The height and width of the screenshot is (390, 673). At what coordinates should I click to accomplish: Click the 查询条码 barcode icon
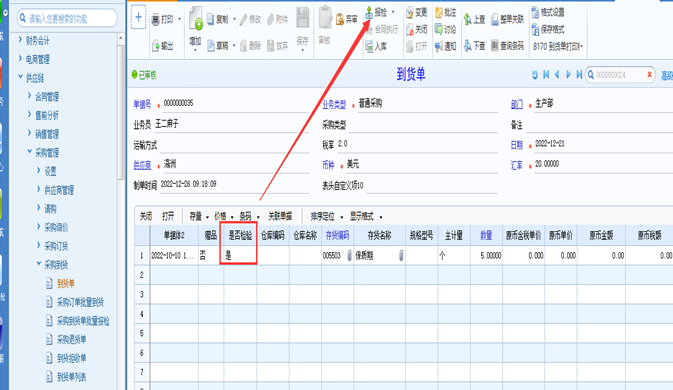(x=495, y=45)
